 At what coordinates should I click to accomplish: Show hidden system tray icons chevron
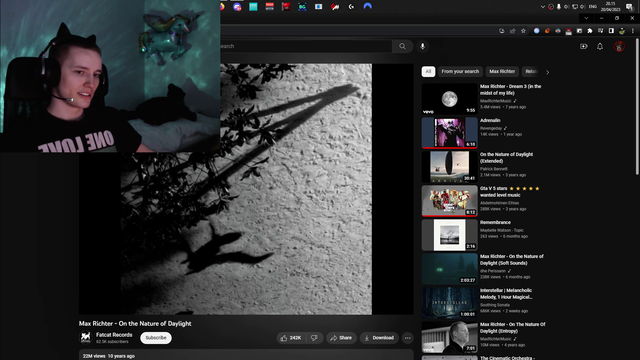coord(542,7)
